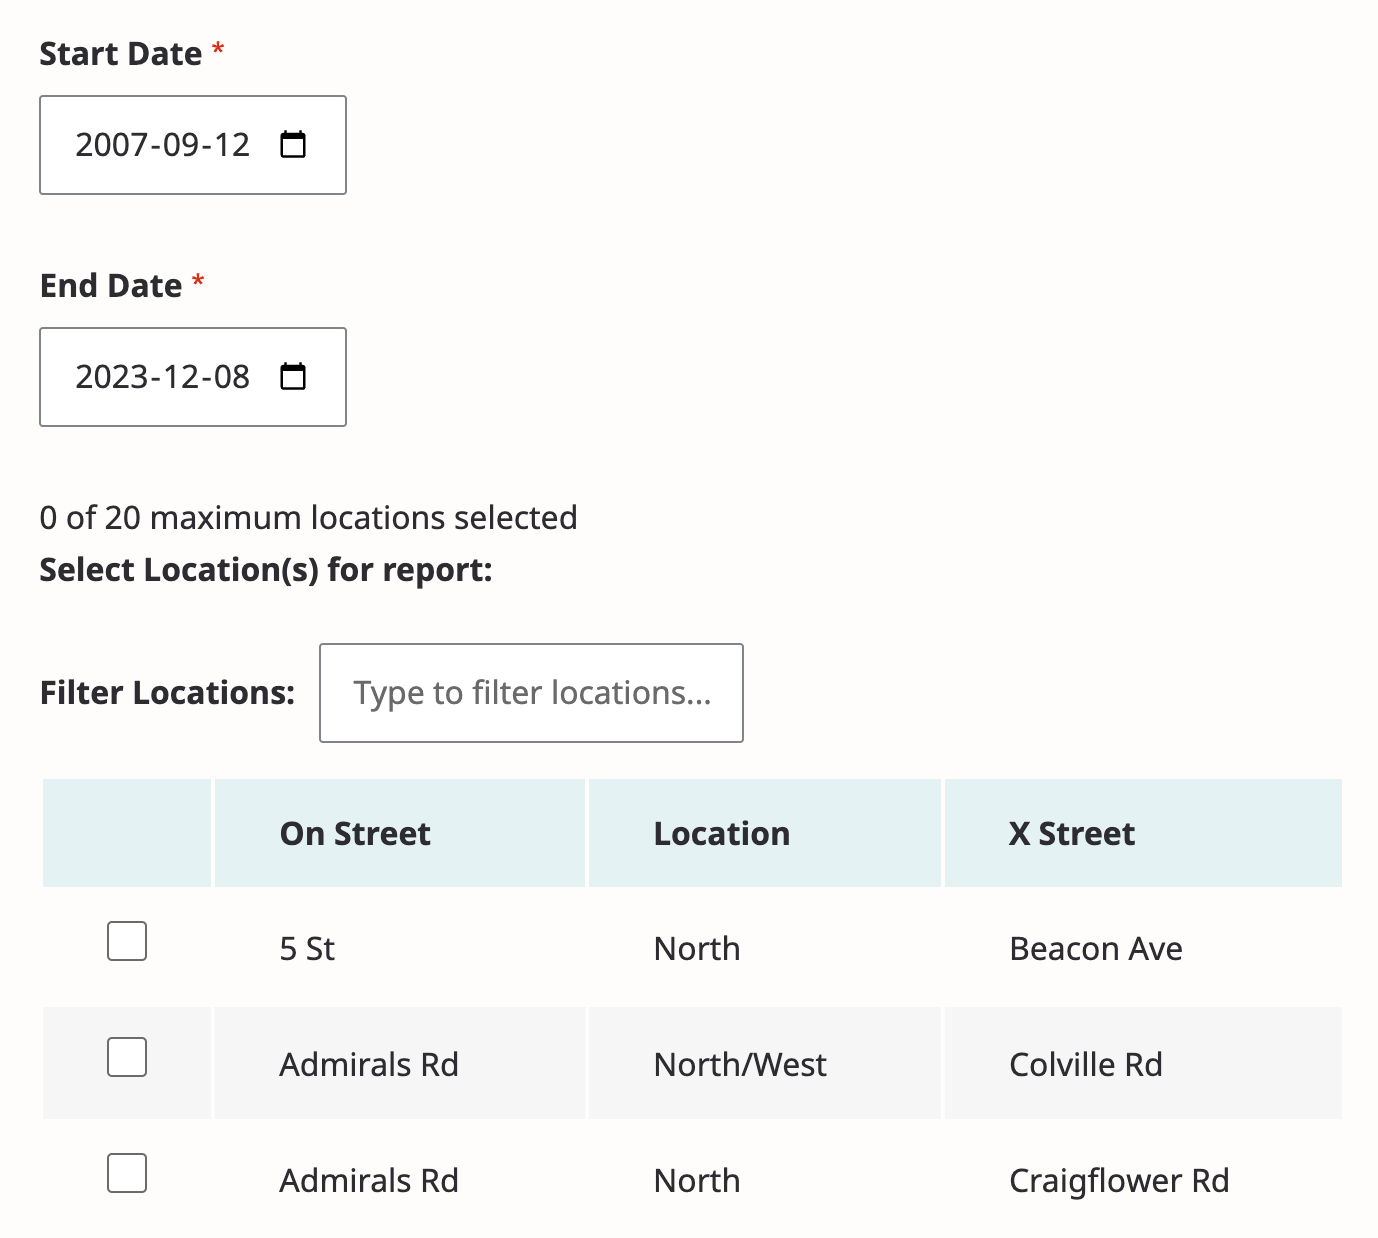Open the End Date calendar picker icon
The width and height of the screenshot is (1378, 1238).
pyautogui.click(x=293, y=377)
